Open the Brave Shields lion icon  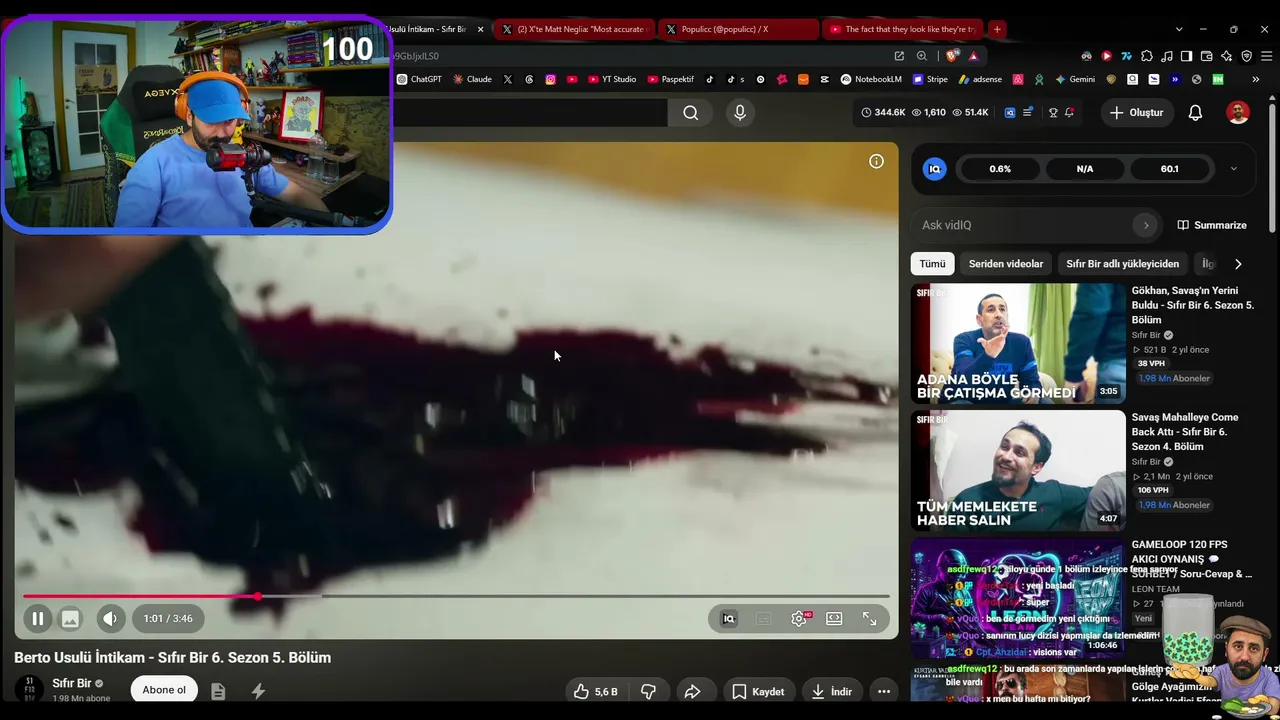point(951,56)
